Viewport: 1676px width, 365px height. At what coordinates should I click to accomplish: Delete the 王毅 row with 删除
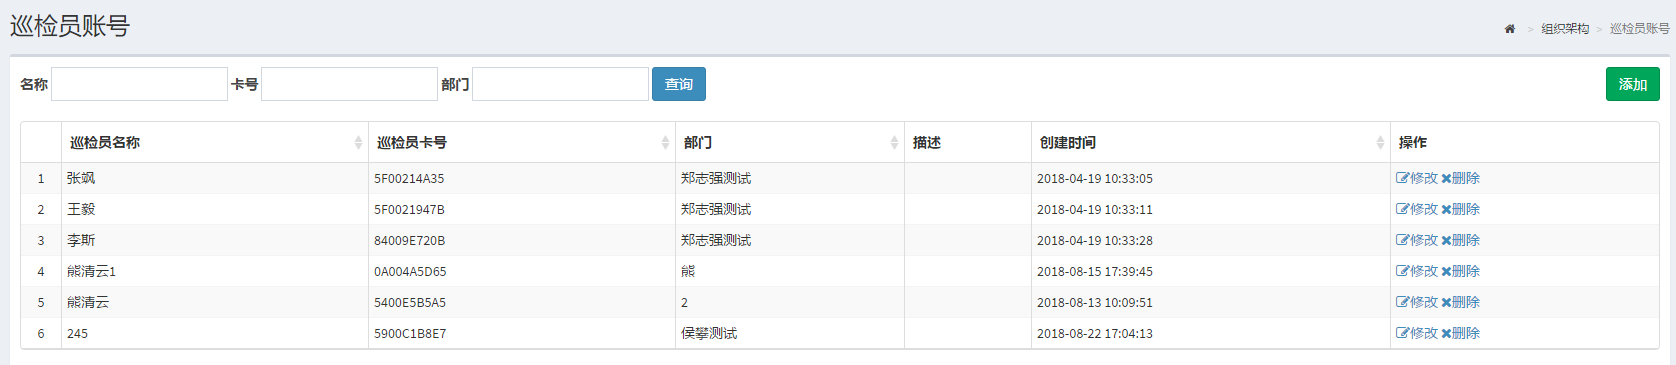click(x=1460, y=209)
